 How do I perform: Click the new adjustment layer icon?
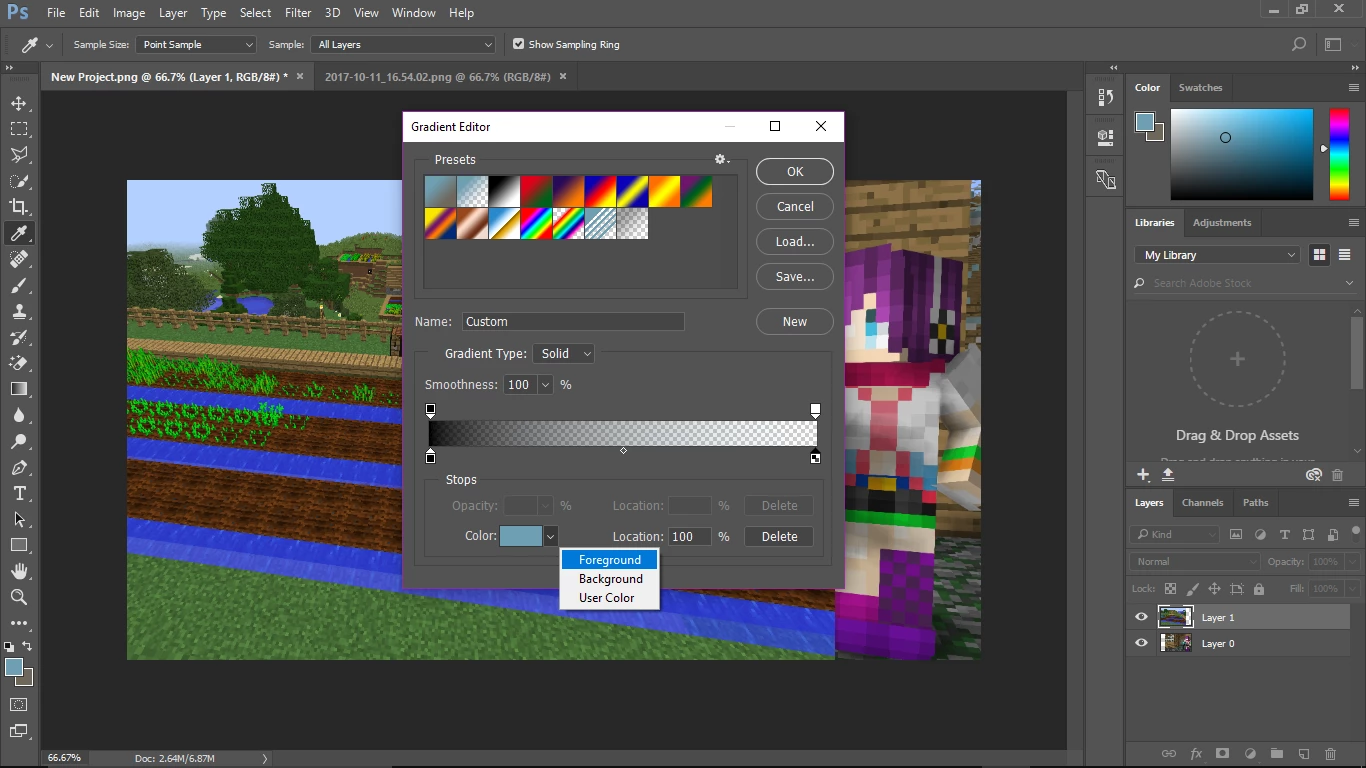tap(1249, 753)
